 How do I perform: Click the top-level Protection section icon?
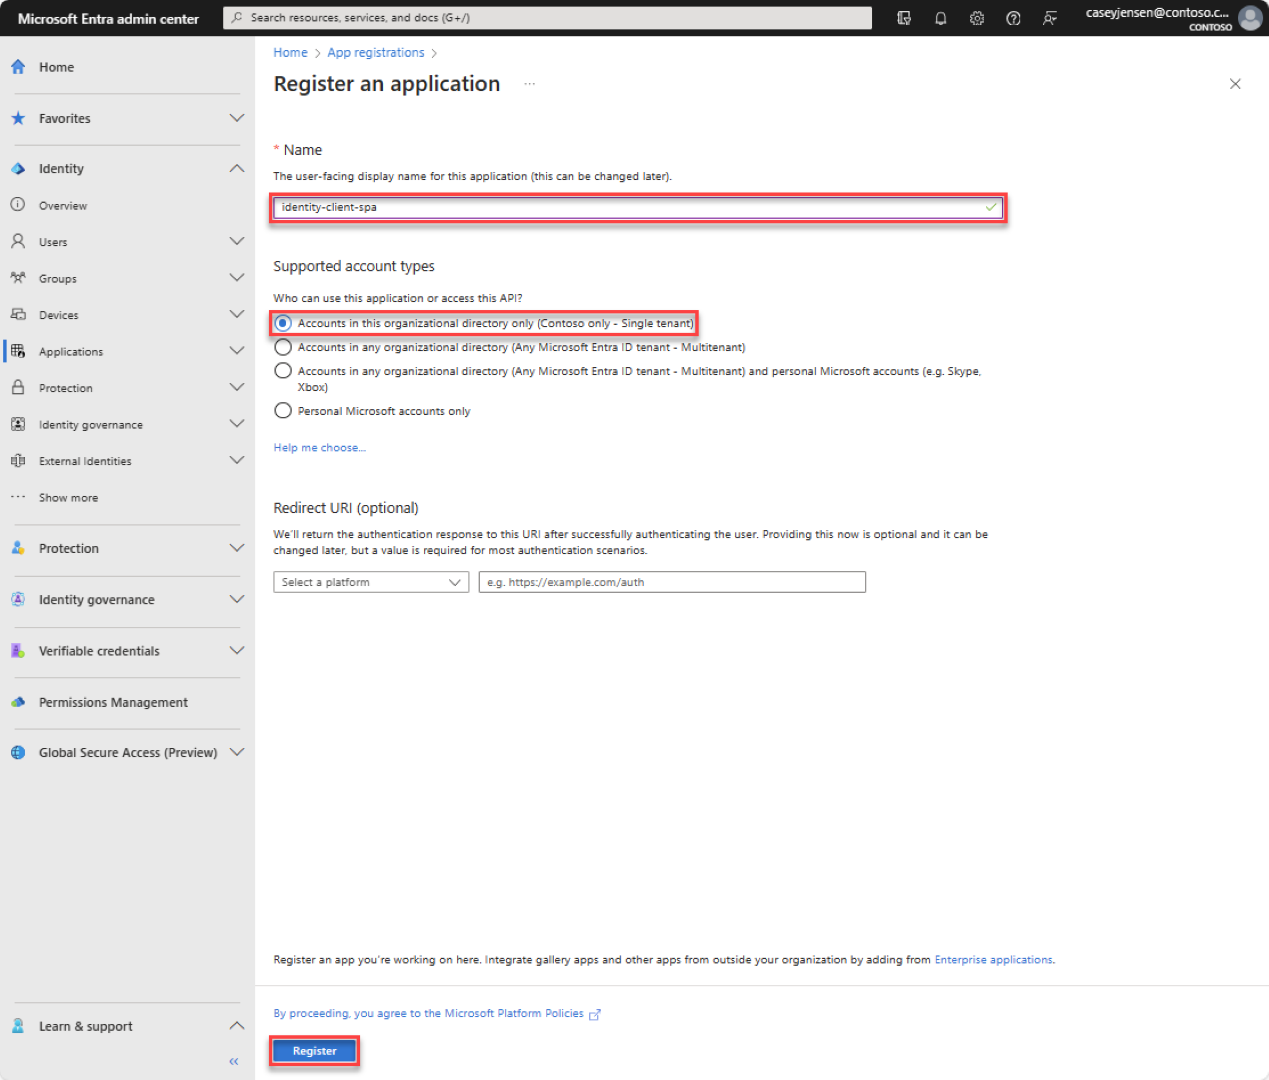click(18, 548)
